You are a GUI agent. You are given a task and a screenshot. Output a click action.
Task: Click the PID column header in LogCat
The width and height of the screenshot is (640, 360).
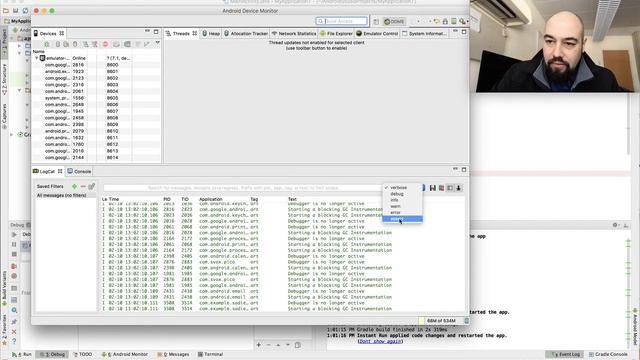[167, 199]
